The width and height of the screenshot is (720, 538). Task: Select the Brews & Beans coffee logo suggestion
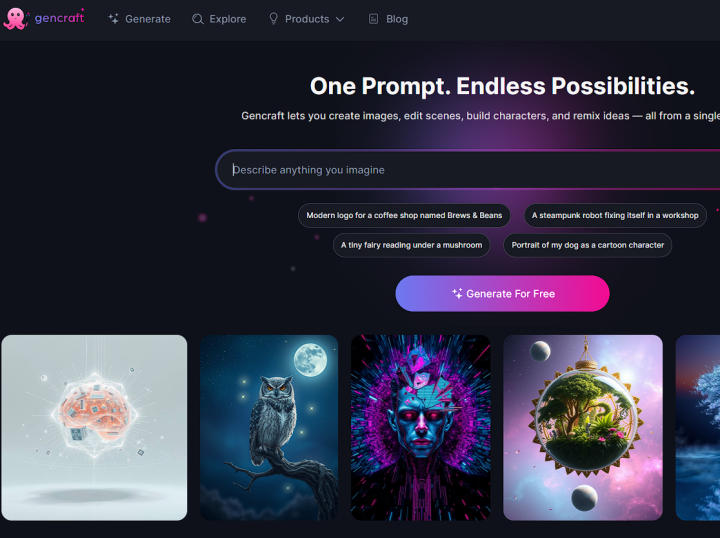point(404,215)
